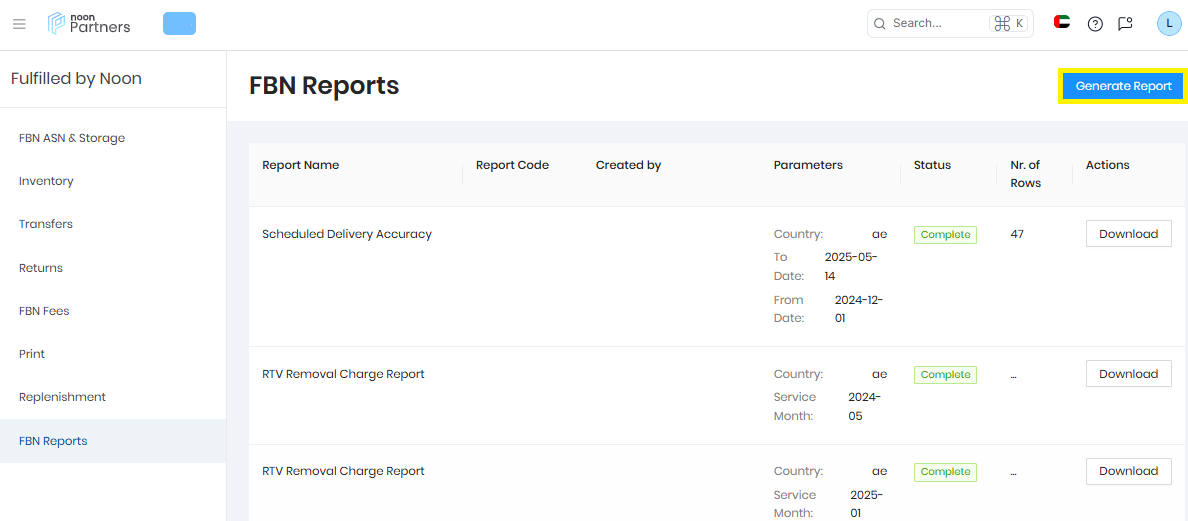Click the Generate Report button
This screenshot has width=1188, height=521.
(1124, 86)
